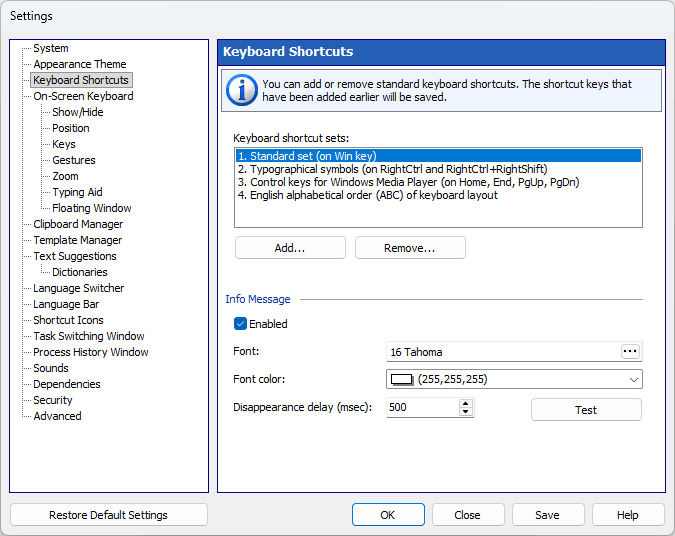Click the Save button
This screenshot has height=536, width=675.
[x=548, y=514]
